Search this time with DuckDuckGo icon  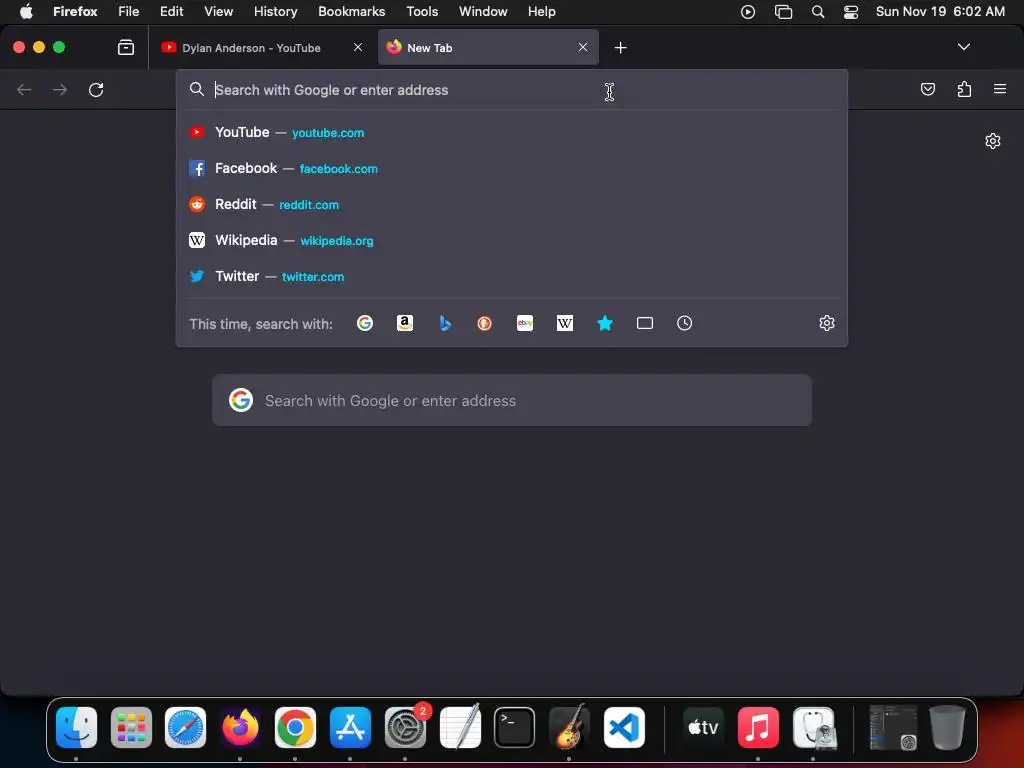pos(485,323)
